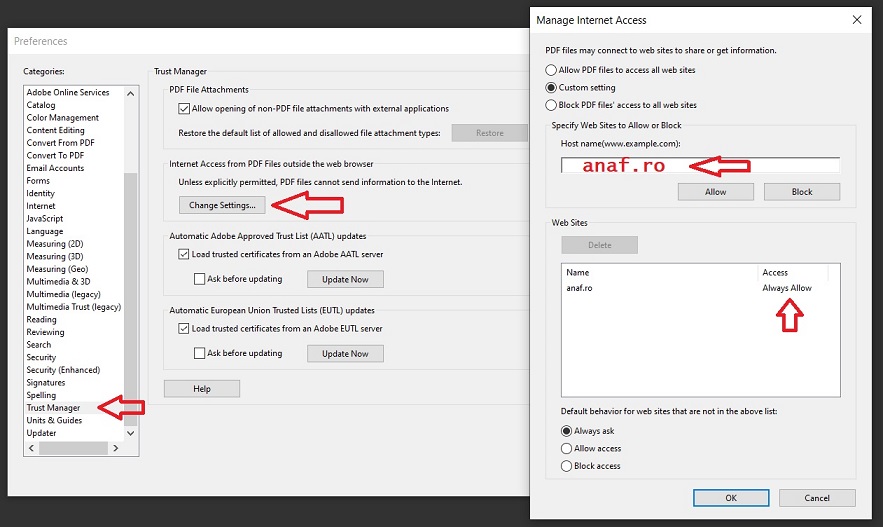883x527 pixels.
Task: Dismiss dialog with Cancel button
Action: 817,498
